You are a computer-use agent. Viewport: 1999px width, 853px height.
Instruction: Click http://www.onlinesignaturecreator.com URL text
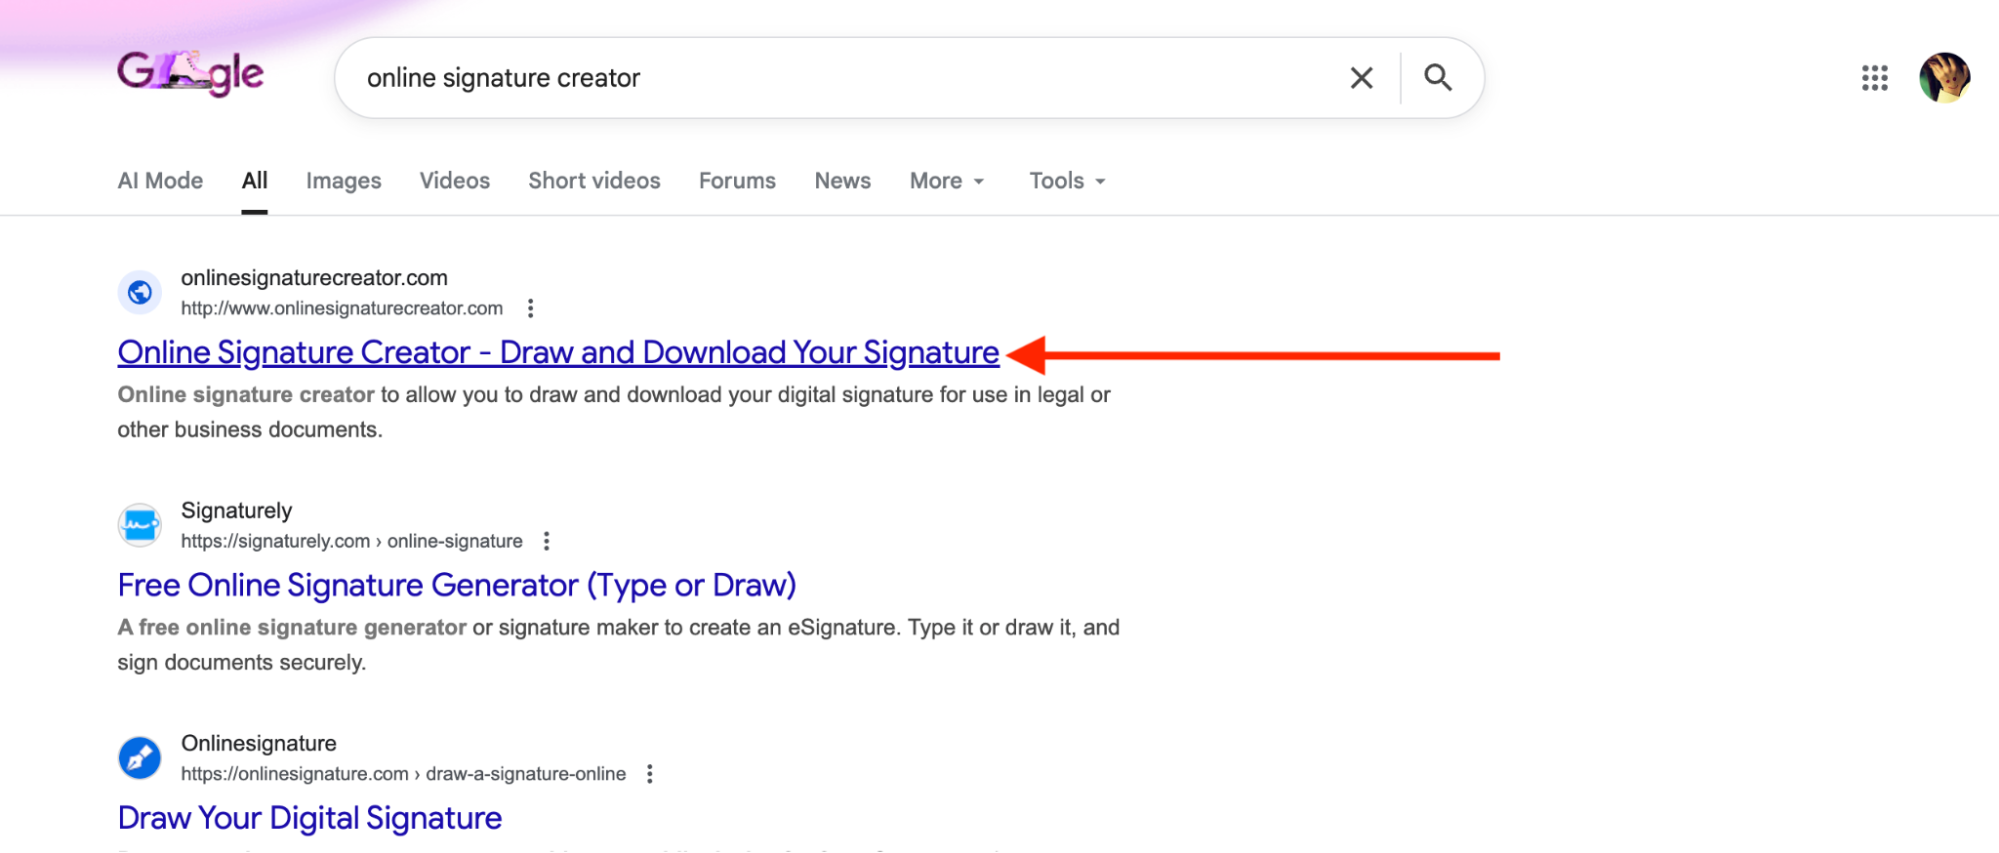coord(341,308)
